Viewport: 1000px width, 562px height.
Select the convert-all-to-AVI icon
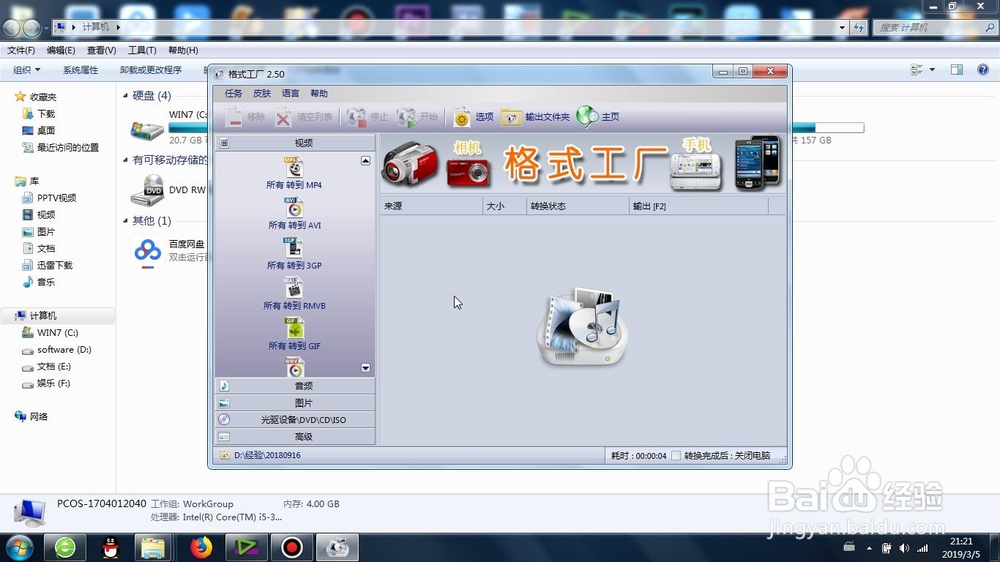coord(294,208)
